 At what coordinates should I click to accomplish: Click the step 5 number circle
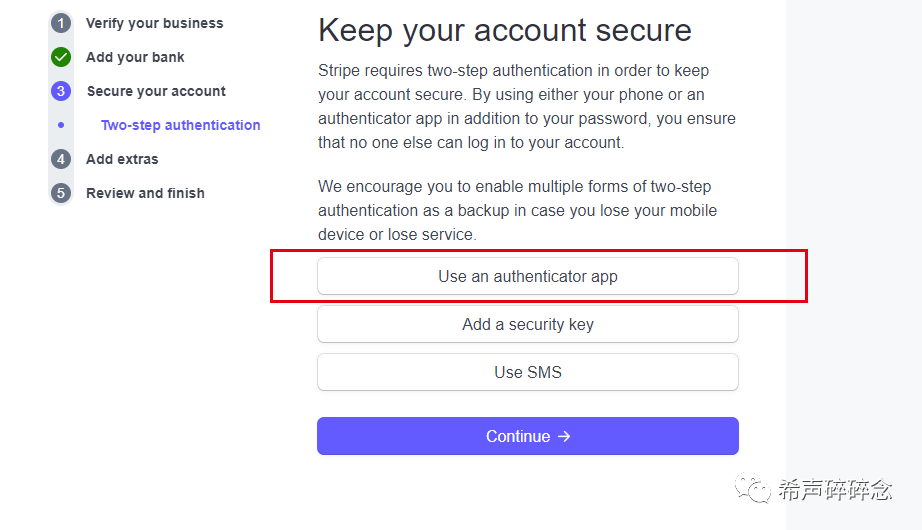pos(61,193)
